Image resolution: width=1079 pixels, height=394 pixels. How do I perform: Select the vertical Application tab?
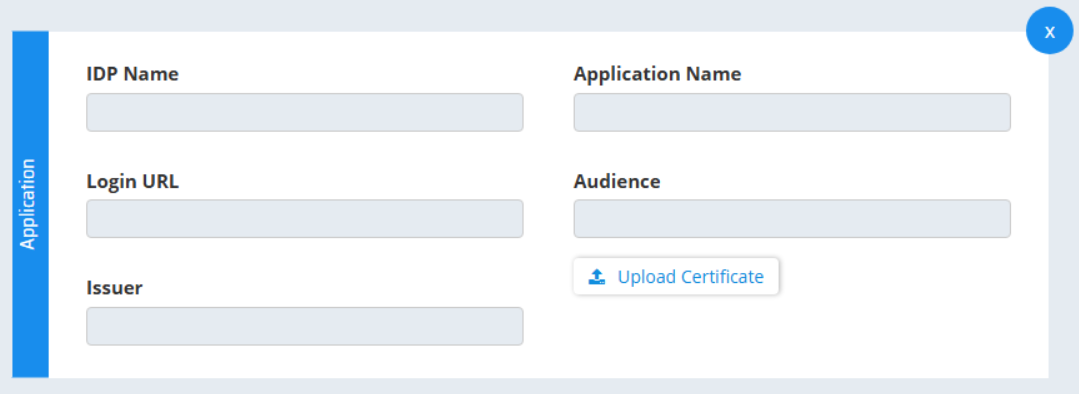[30, 204]
